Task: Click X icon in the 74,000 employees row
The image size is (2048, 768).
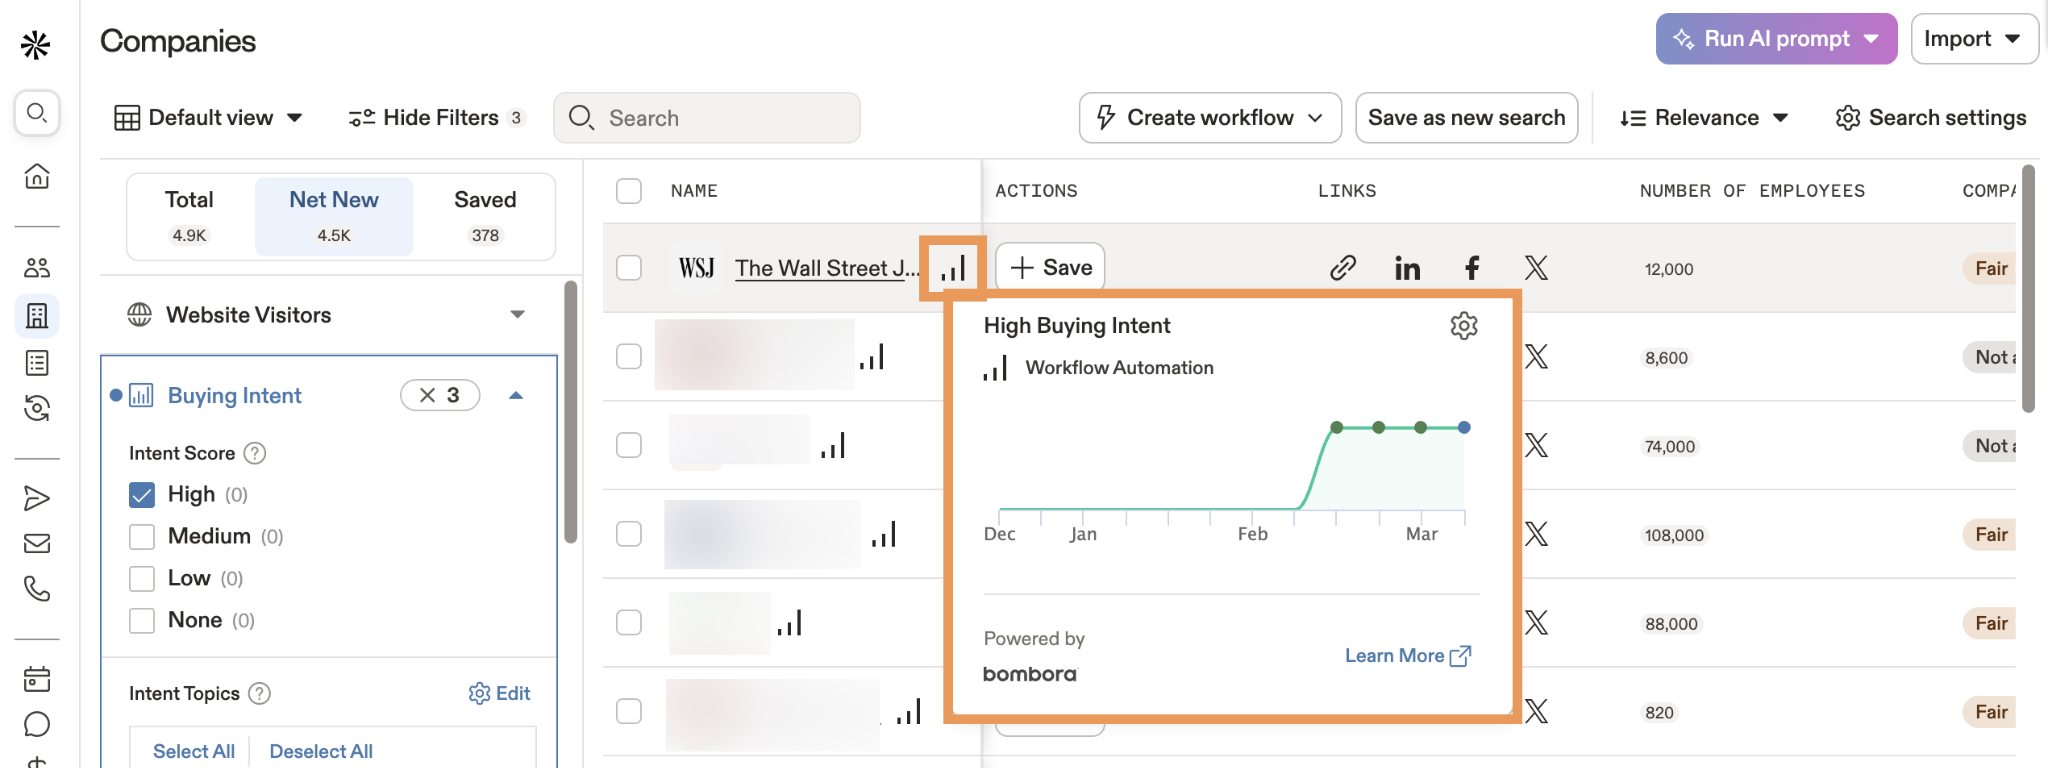Action: (x=1536, y=446)
